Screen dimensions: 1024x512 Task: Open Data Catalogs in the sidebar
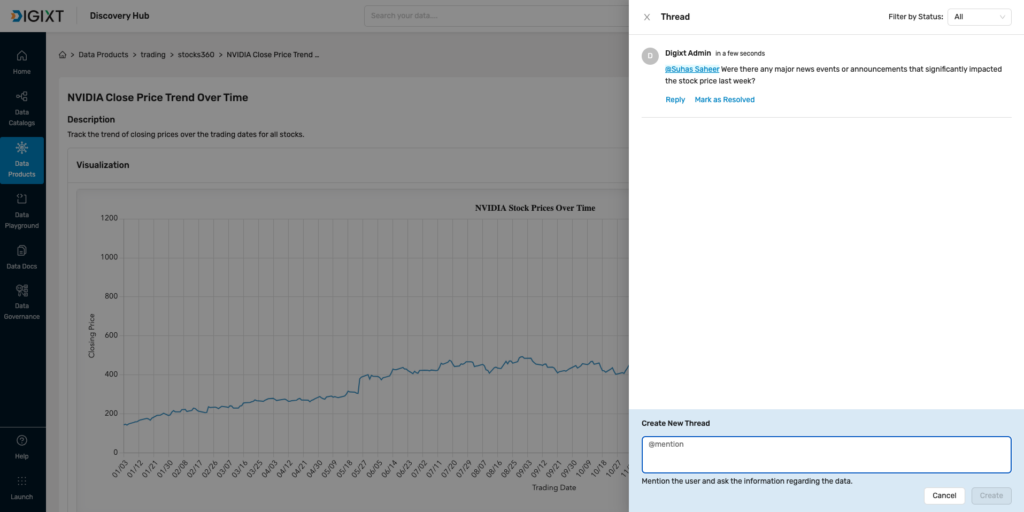(22, 108)
